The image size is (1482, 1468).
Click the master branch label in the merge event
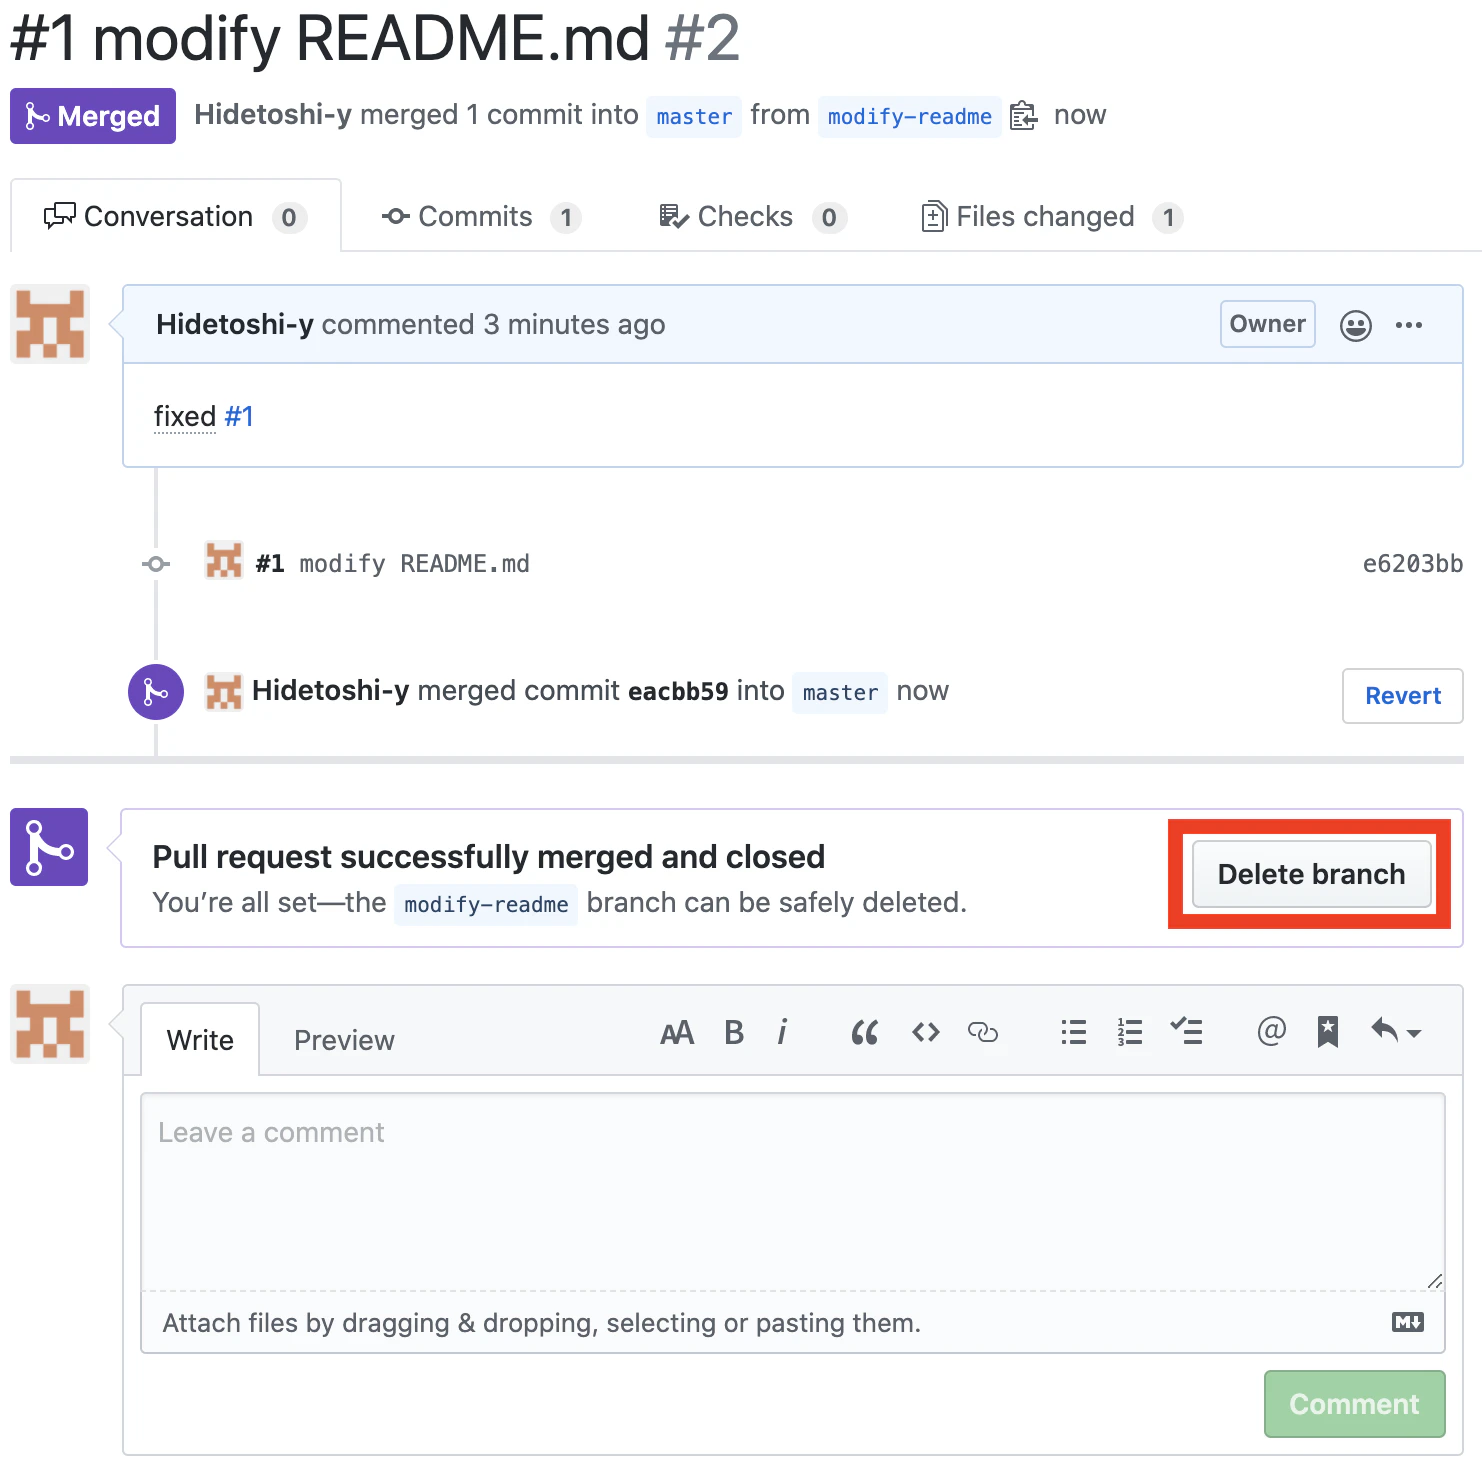pyautogui.click(x=840, y=693)
